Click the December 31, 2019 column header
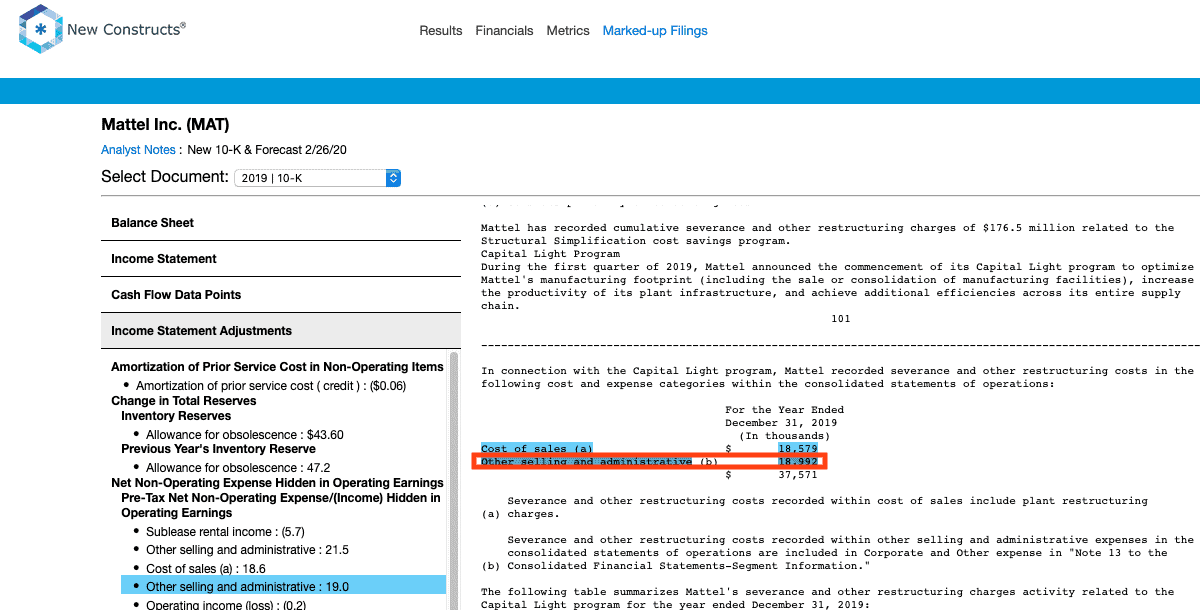 (x=781, y=423)
